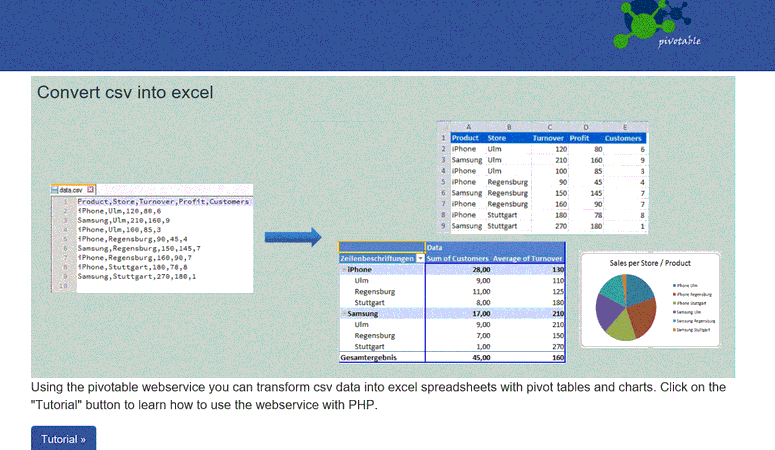Close the data.csv tab in the illustration
Screen dimensions: 775x450
point(90,189)
